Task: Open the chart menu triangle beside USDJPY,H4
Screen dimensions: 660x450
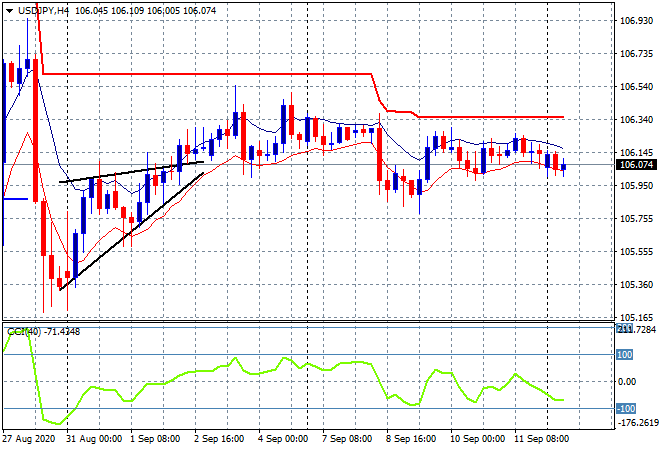Action: (9, 11)
